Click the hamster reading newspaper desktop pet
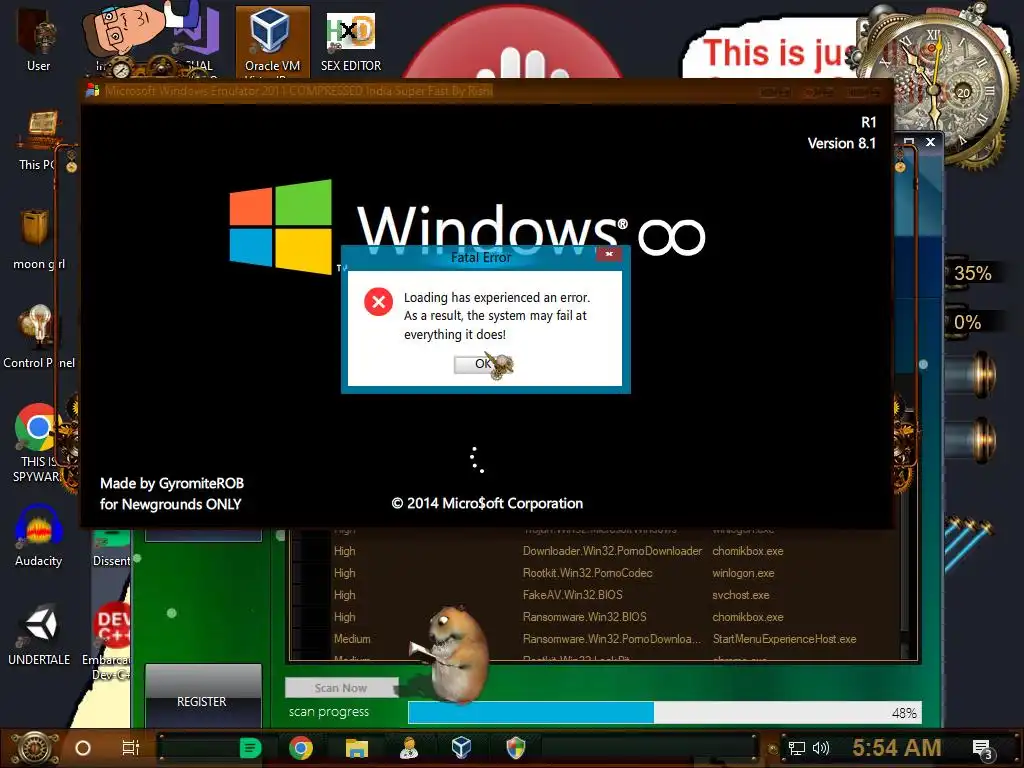 [x=451, y=653]
